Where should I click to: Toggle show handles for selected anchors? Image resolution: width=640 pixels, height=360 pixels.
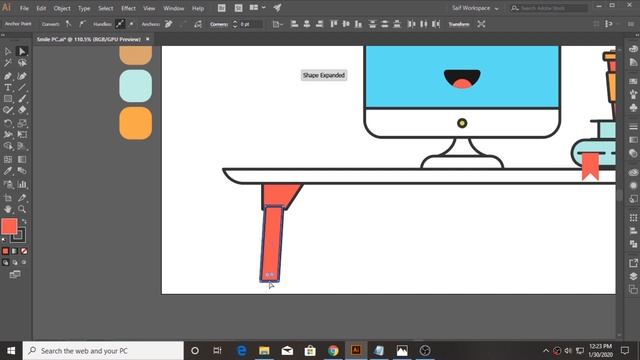(120, 24)
